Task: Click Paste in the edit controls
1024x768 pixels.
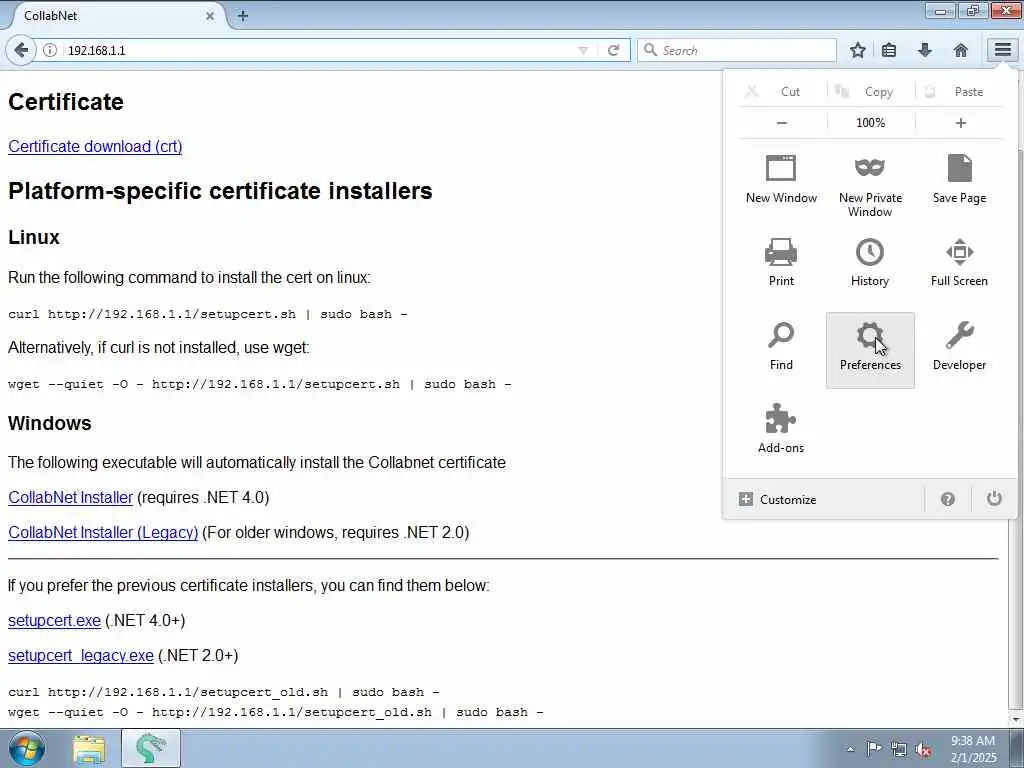Action: tap(960, 91)
